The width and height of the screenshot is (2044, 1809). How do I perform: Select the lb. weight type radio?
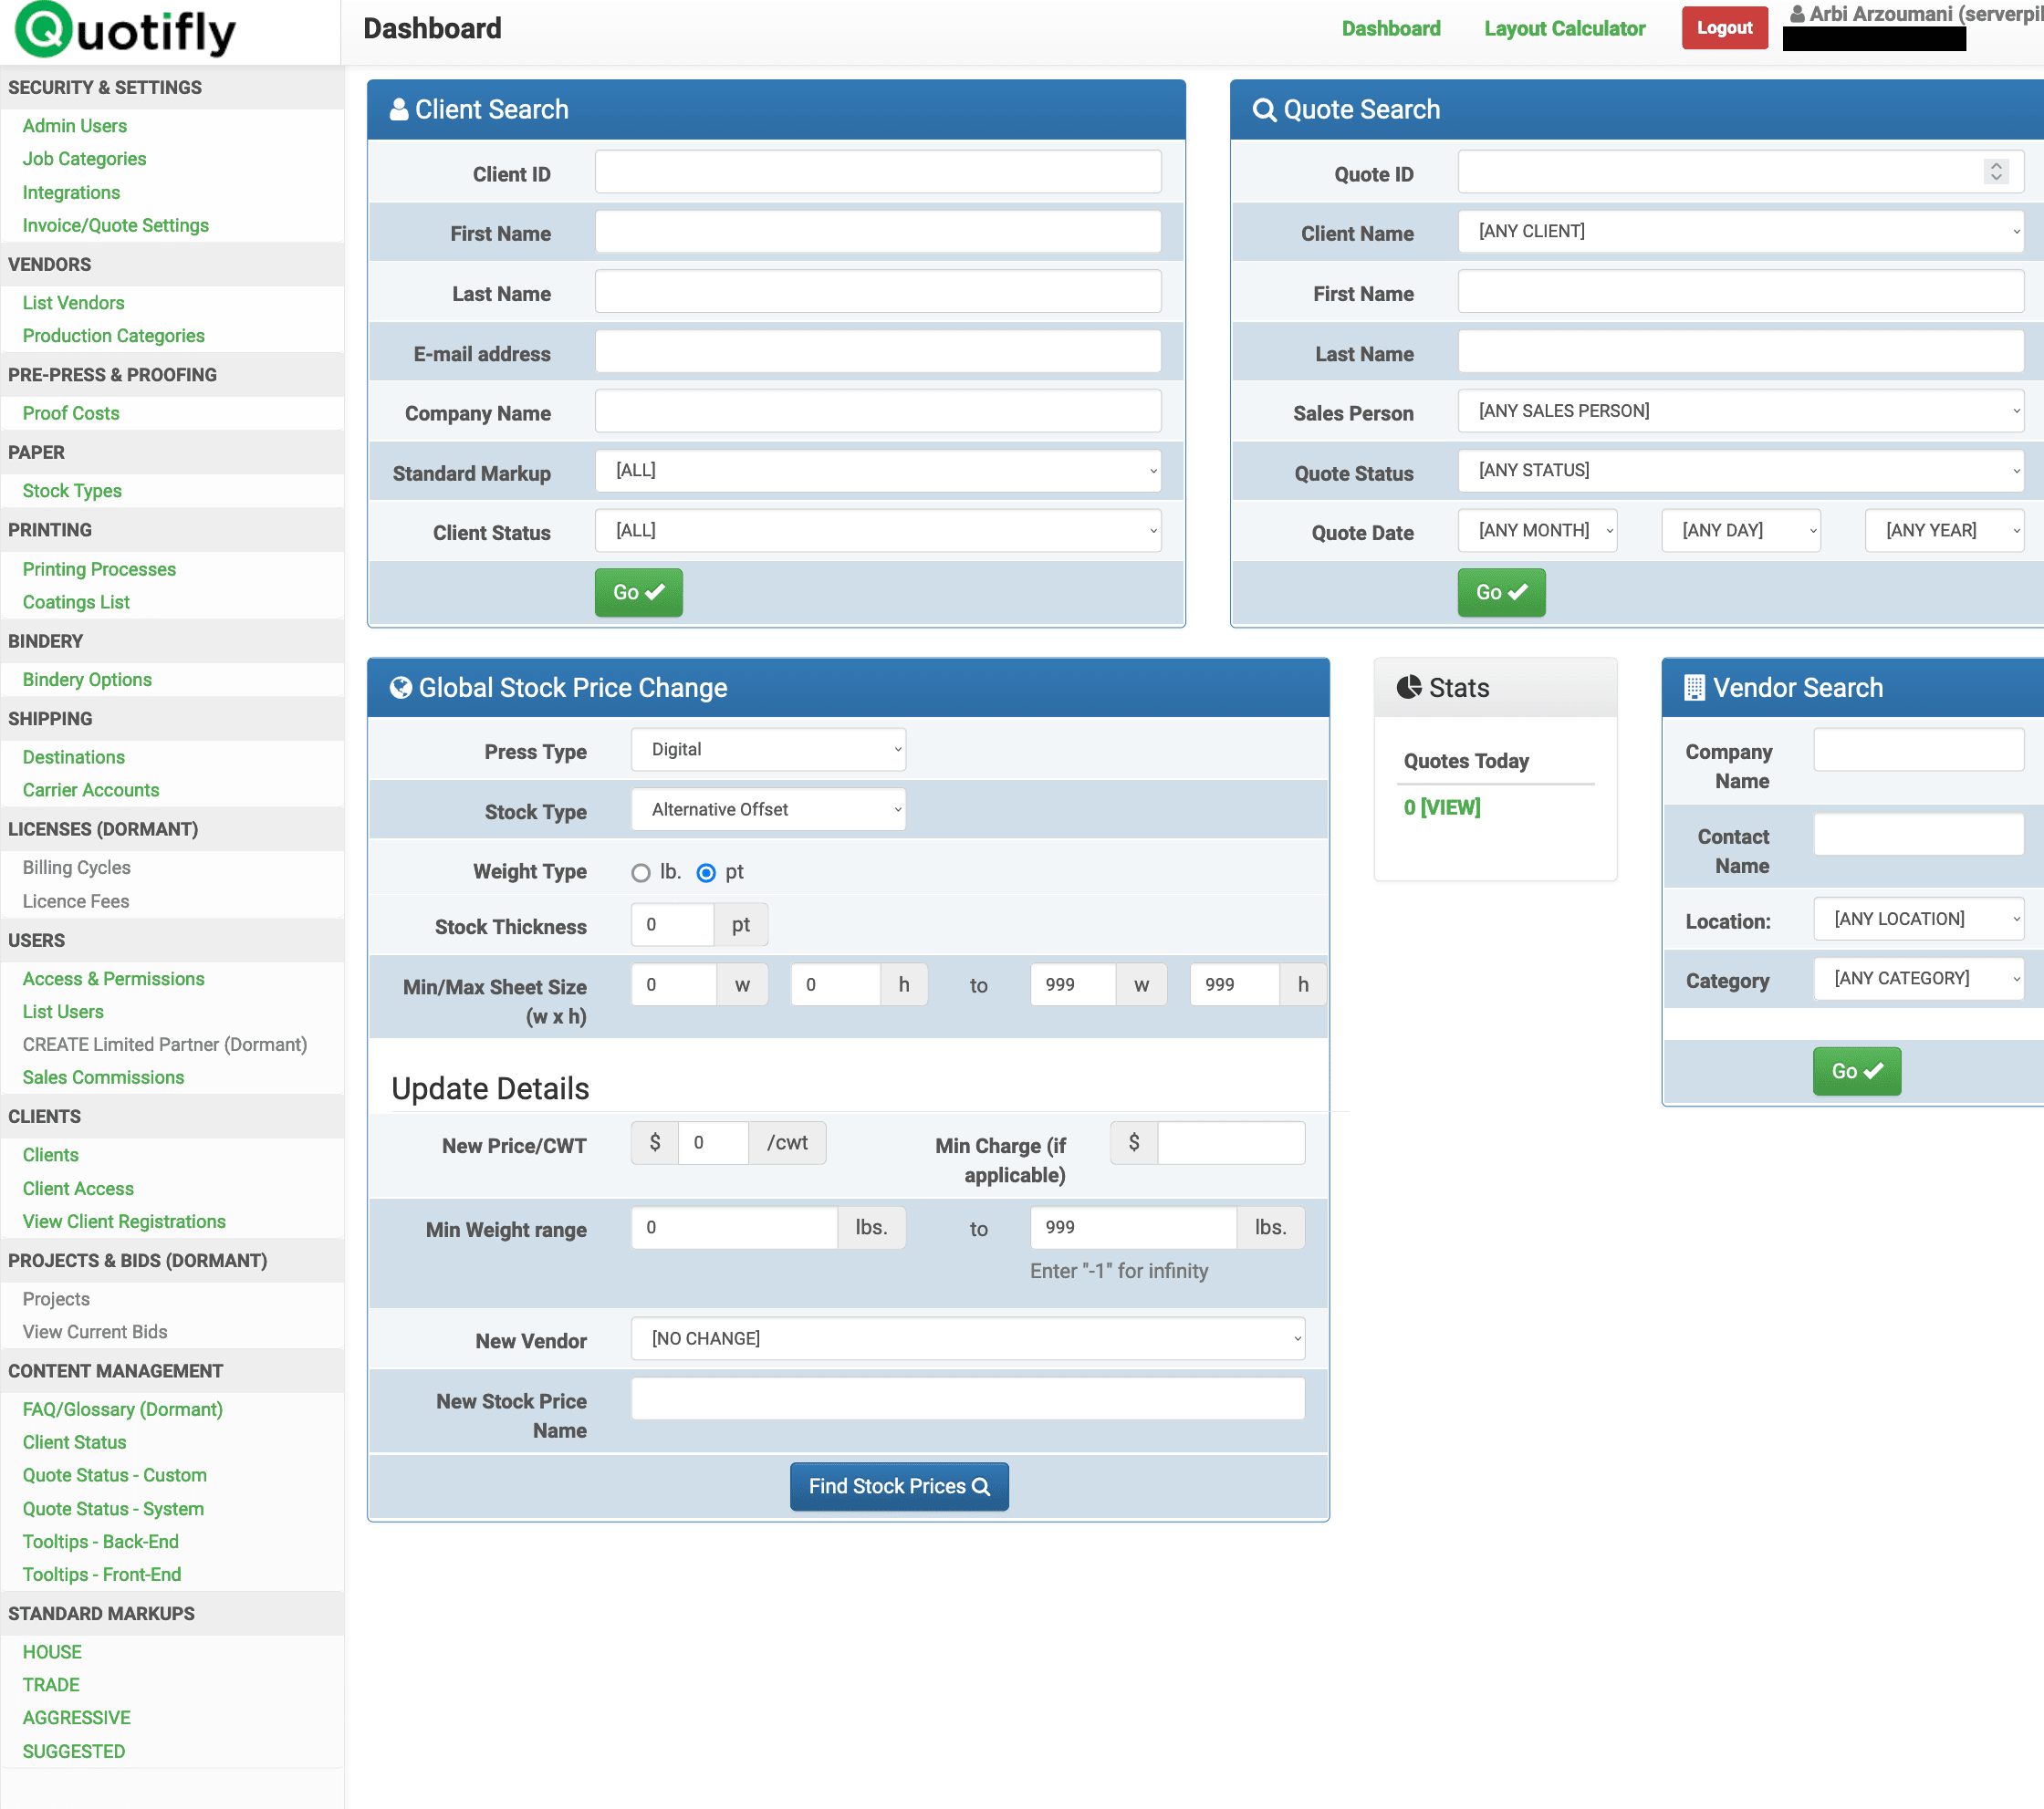641,872
